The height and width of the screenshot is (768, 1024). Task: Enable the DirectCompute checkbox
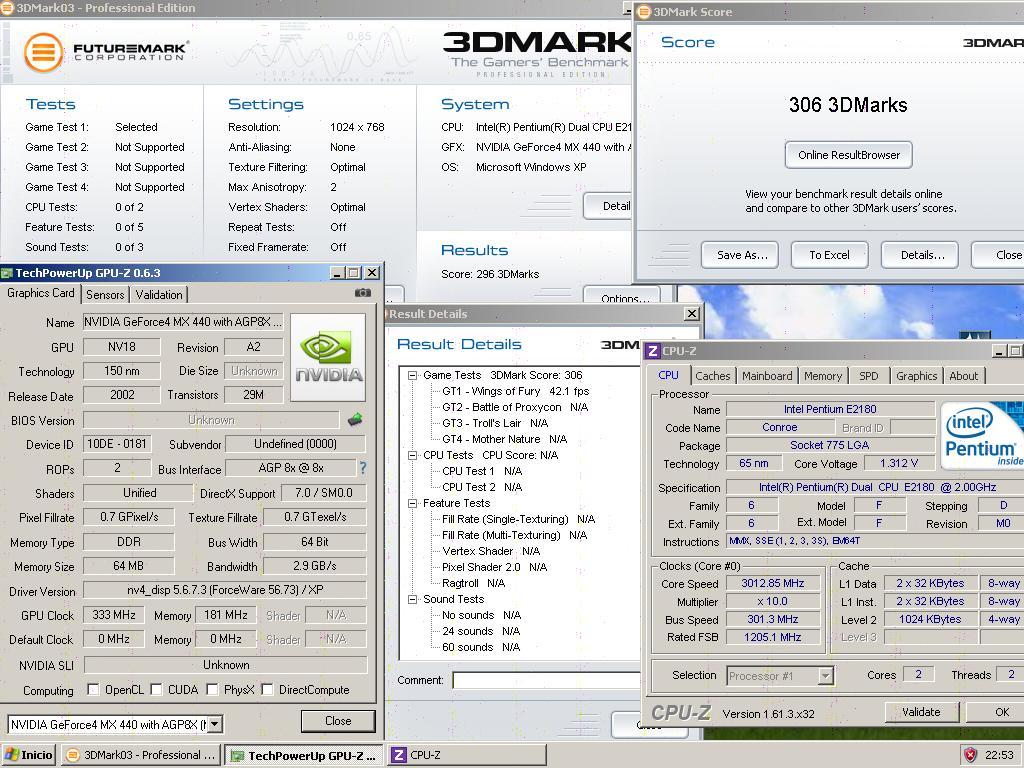267,690
